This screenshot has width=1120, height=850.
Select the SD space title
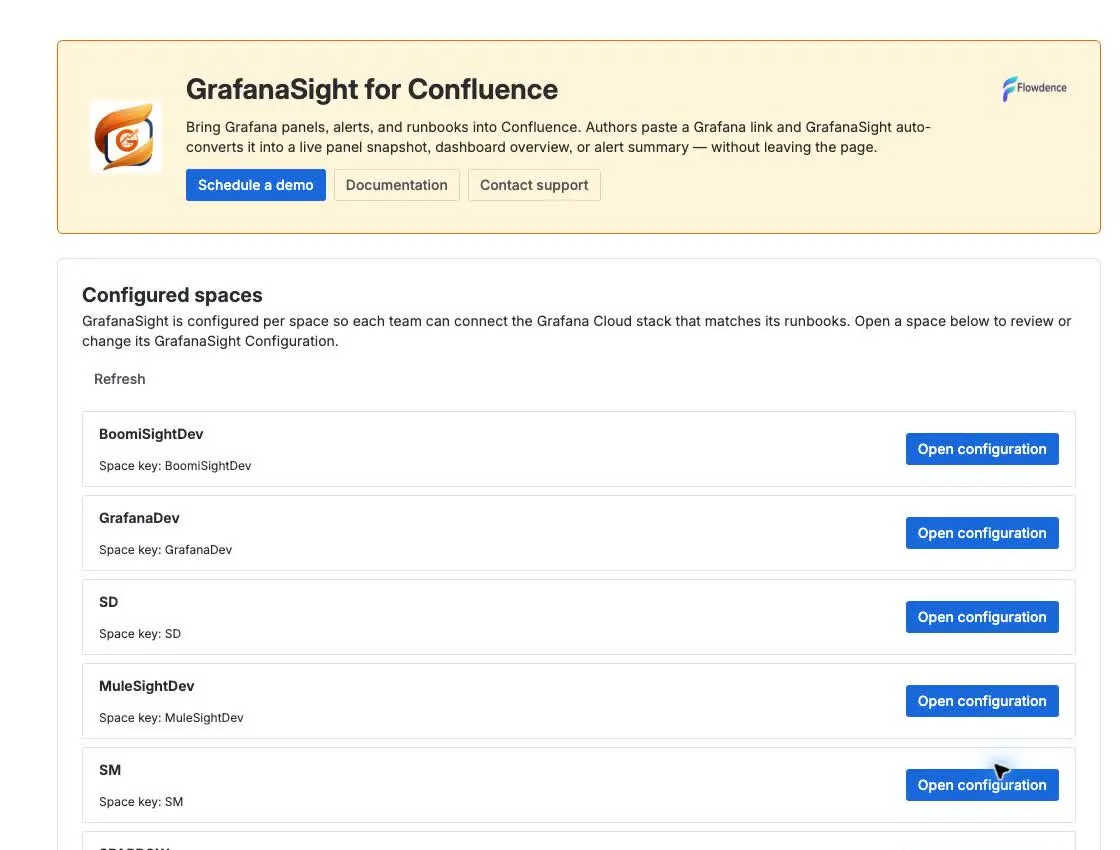[109, 602]
